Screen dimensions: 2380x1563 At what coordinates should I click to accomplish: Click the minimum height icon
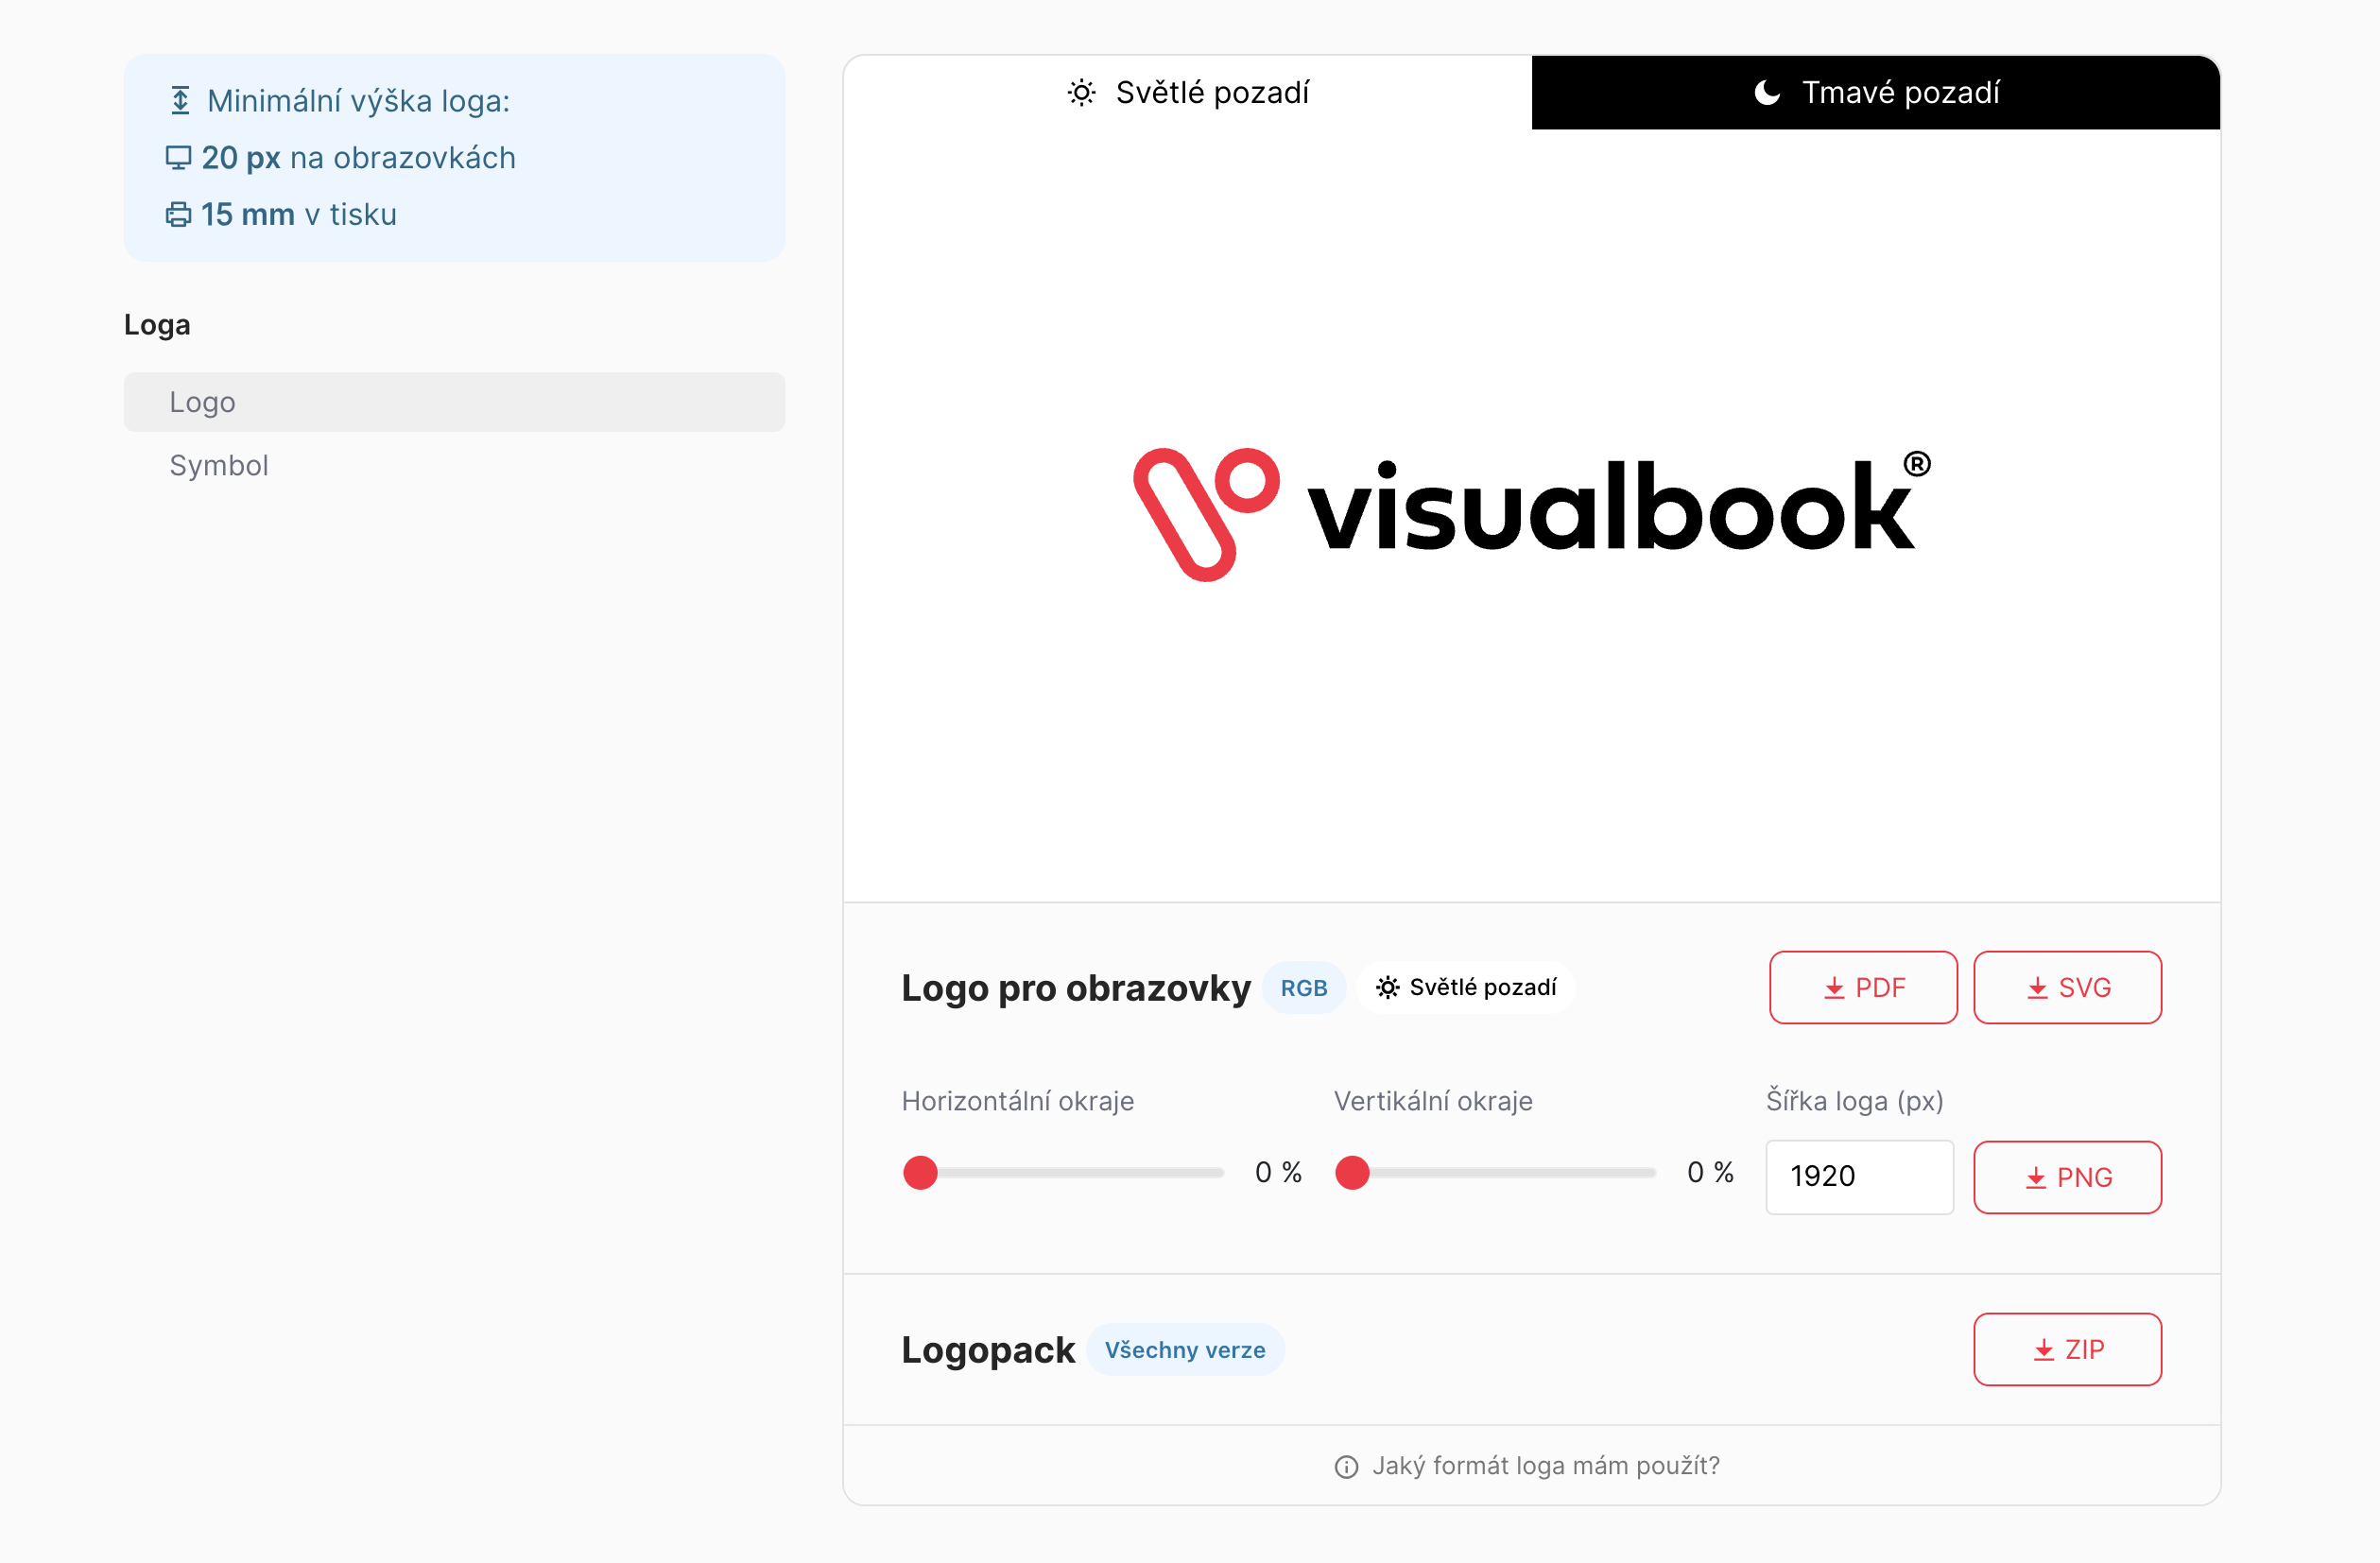180,101
